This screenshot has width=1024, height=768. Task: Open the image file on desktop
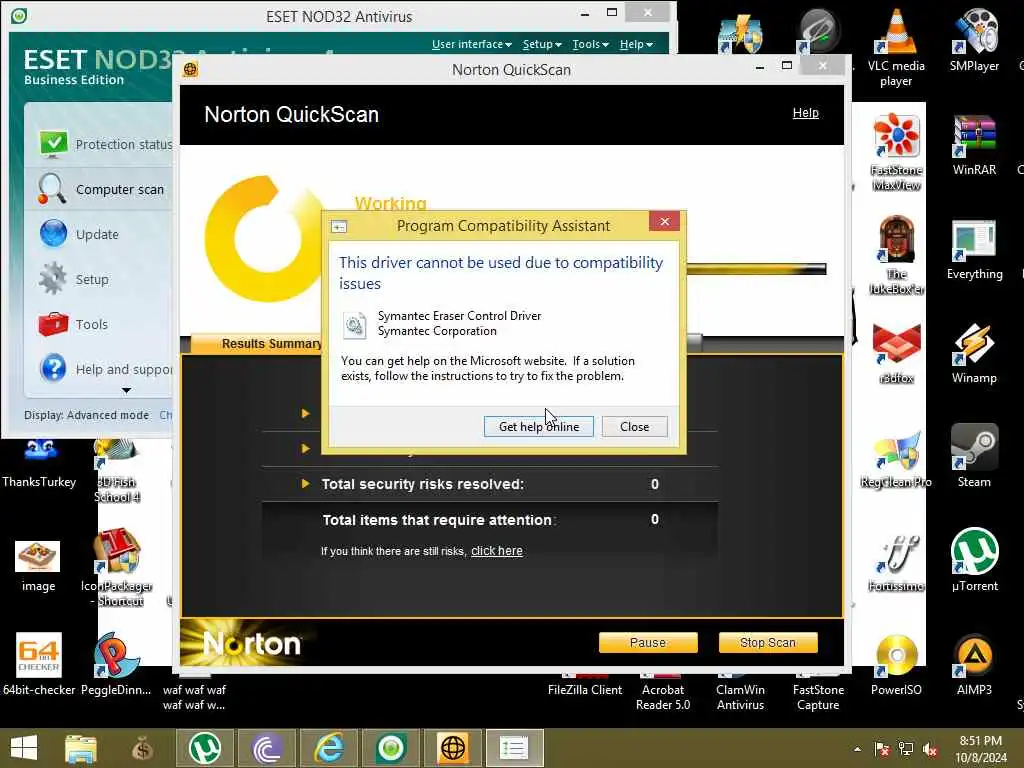coord(38,566)
